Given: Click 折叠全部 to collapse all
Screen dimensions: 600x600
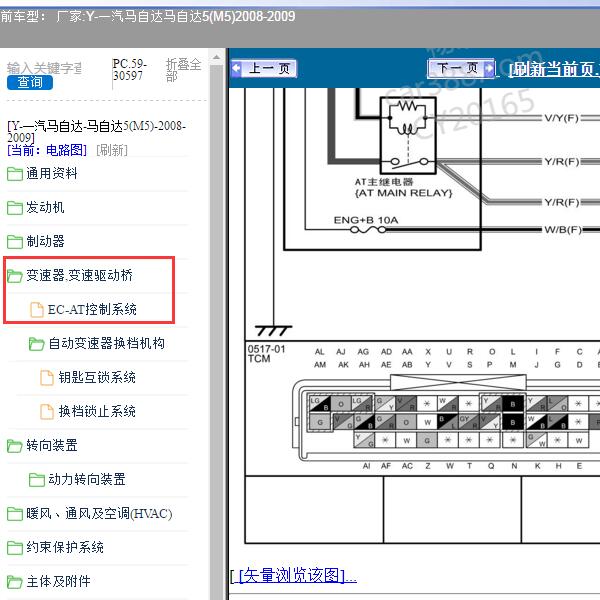Looking at the screenshot, I should [x=183, y=70].
